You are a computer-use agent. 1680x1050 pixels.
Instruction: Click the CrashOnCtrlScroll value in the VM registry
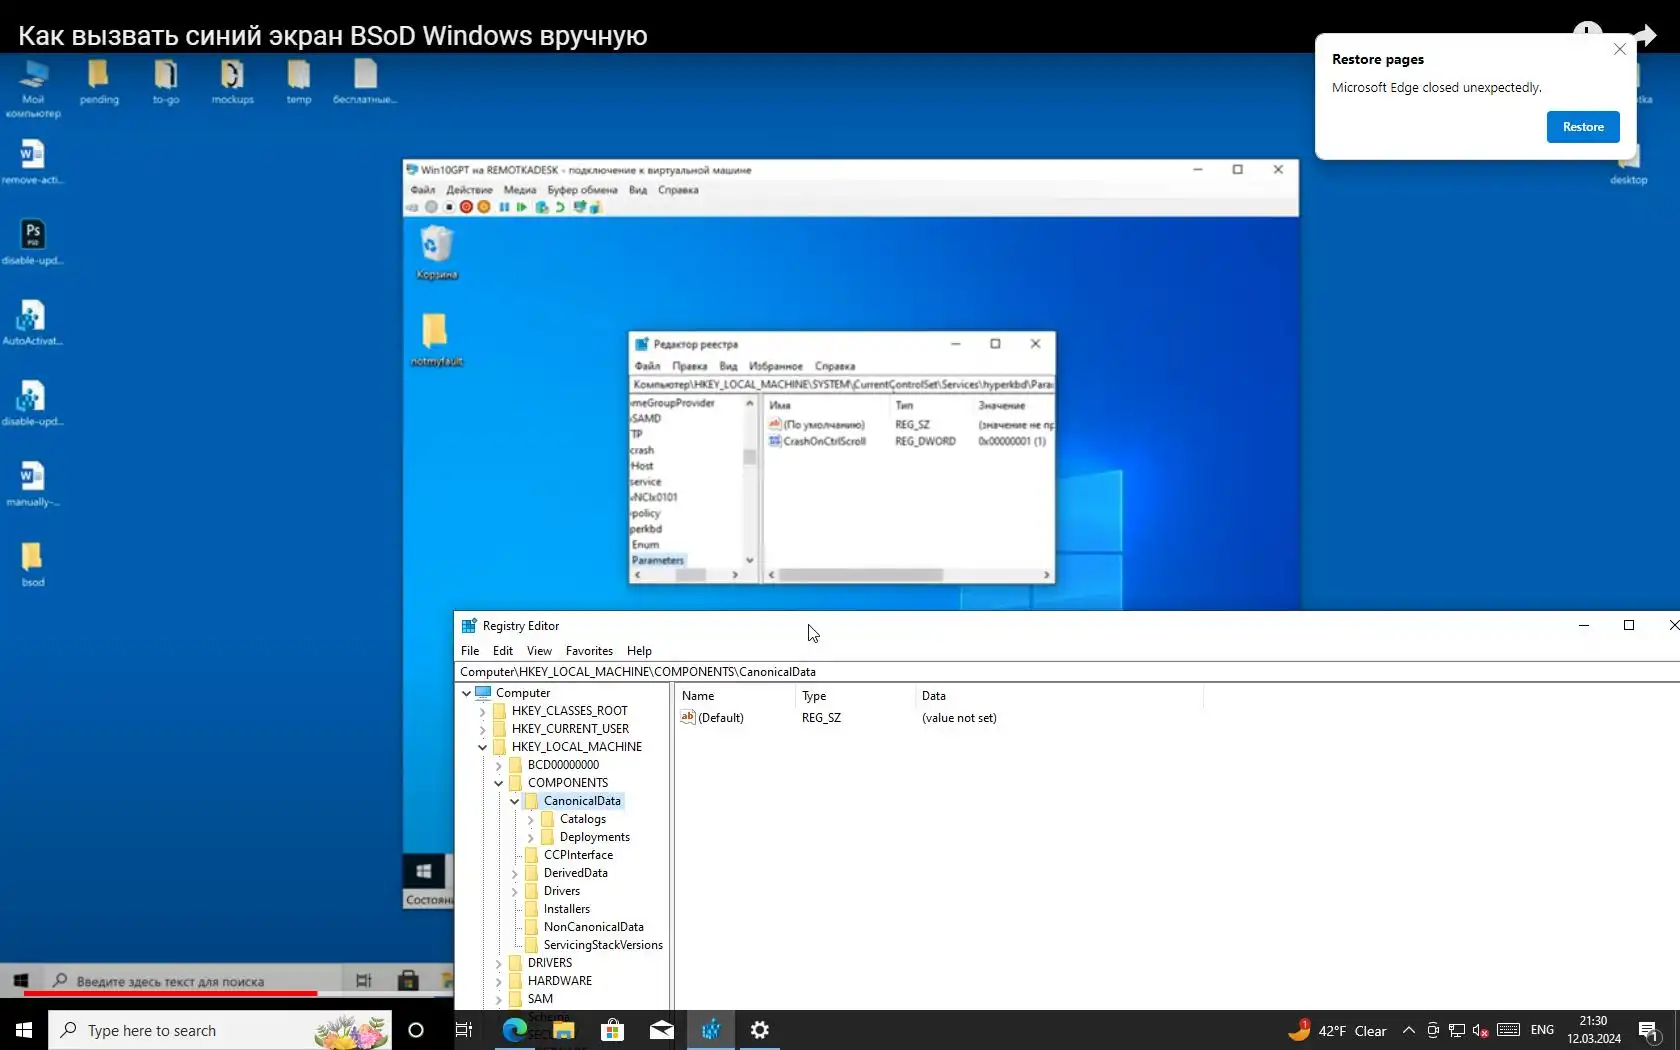(824, 441)
